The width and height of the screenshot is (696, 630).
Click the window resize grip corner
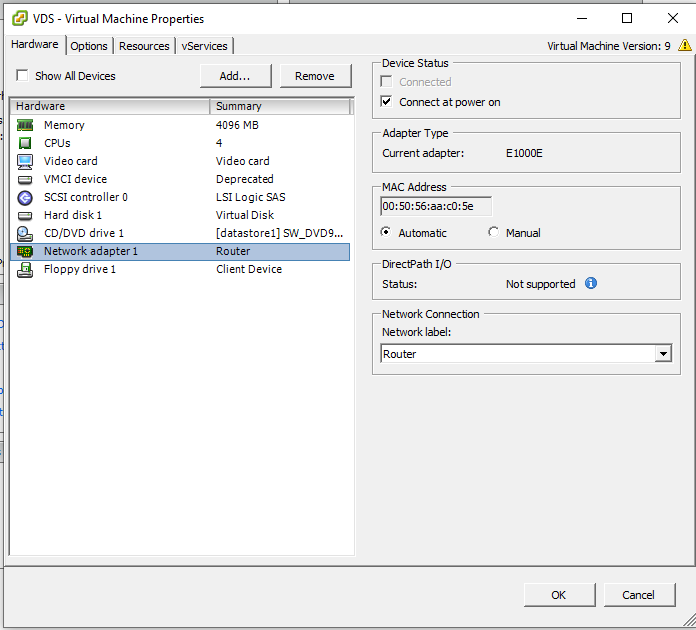click(x=689, y=619)
